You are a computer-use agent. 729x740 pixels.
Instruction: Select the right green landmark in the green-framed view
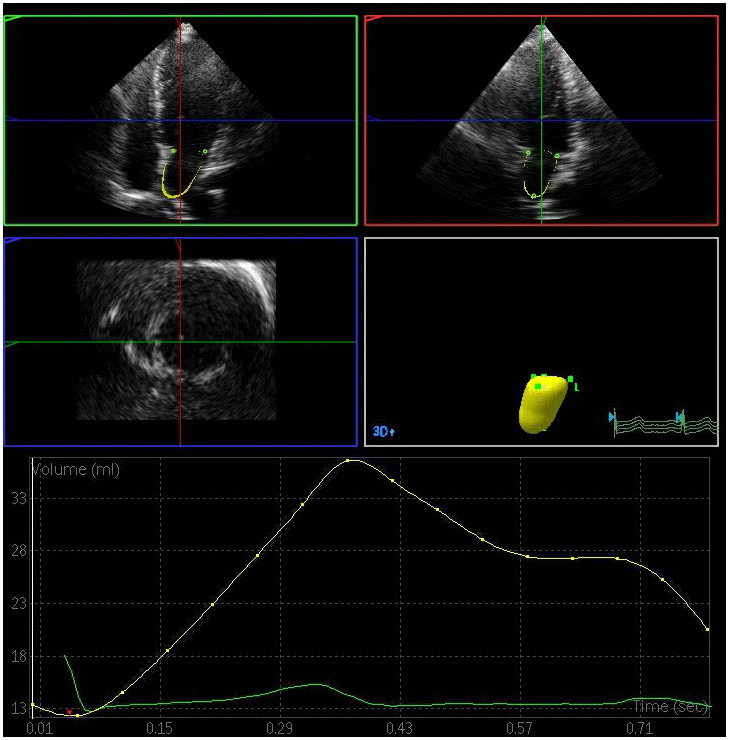[205, 152]
